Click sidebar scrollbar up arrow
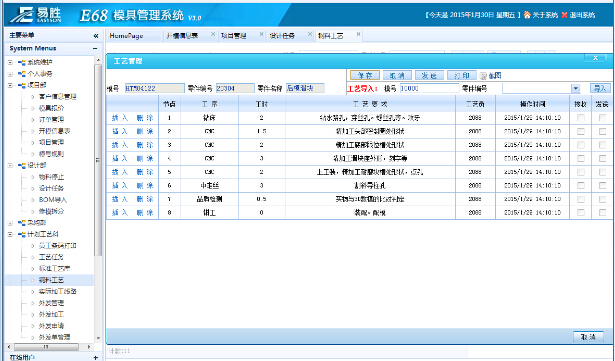The width and height of the screenshot is (615, 361). pyautogui.click(x=98, y=60)
